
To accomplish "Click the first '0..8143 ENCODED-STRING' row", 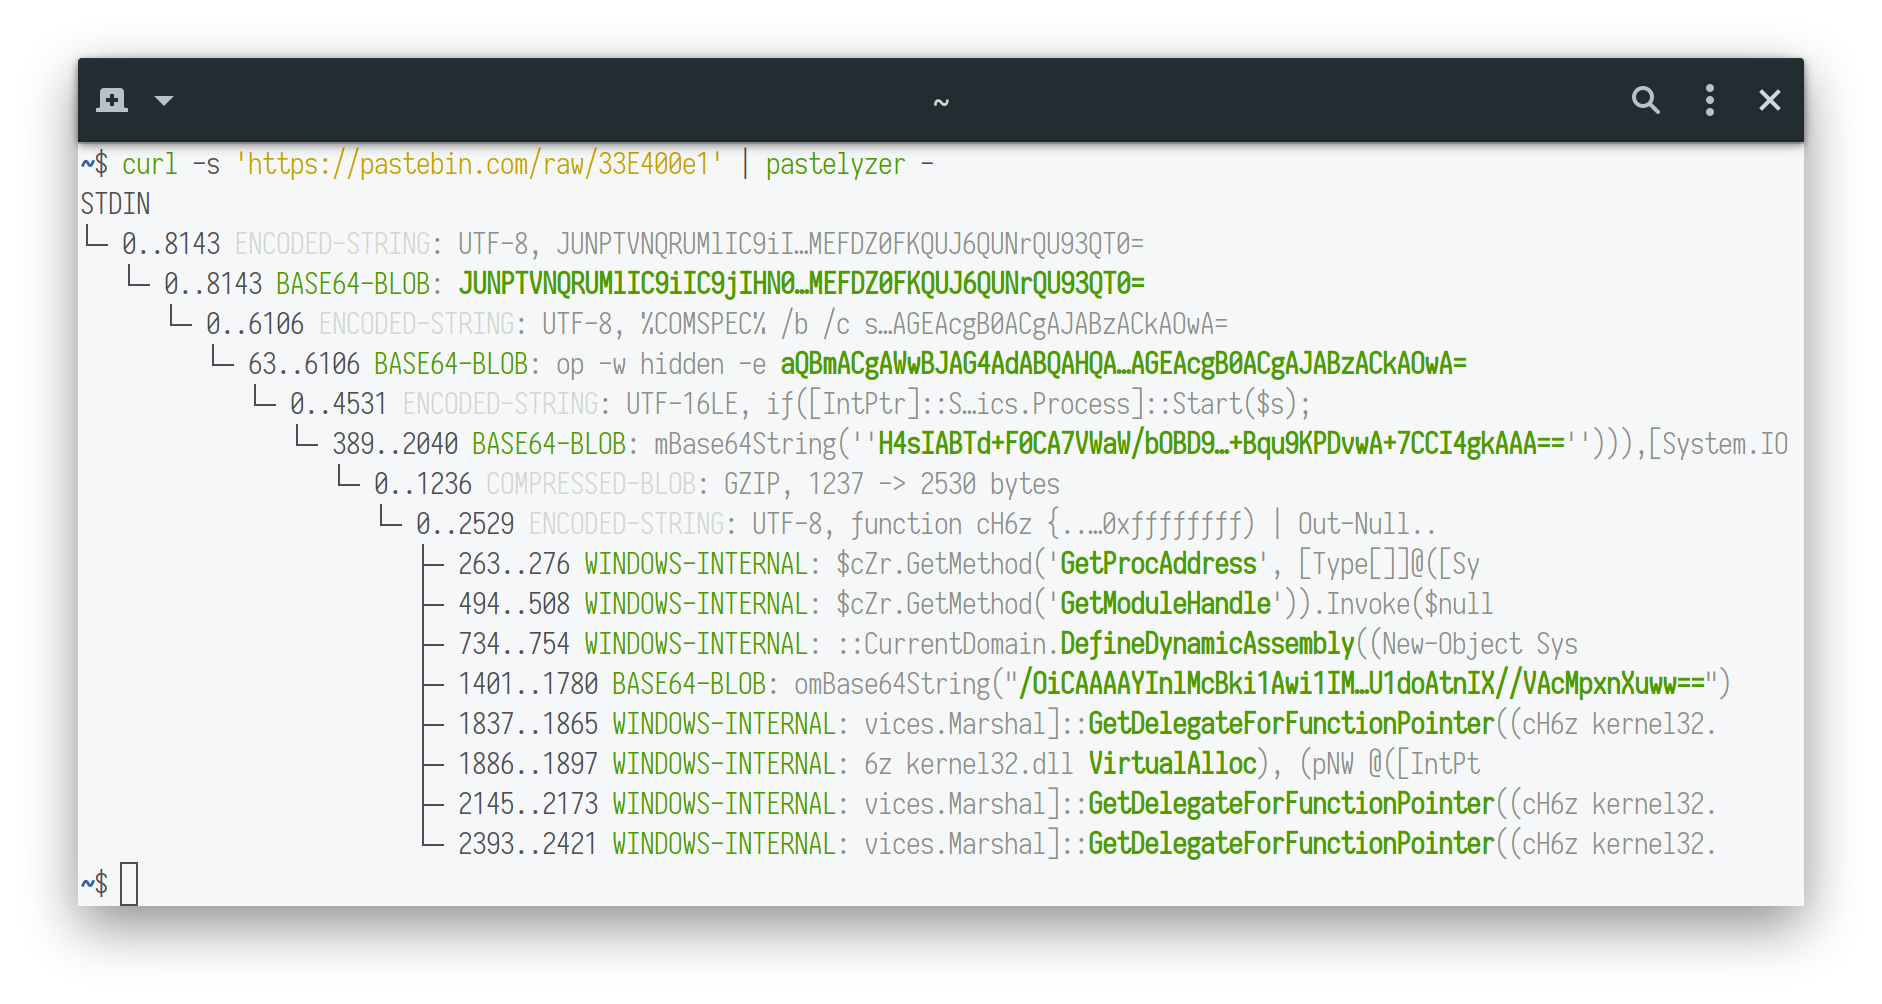I will pos(632,244).
